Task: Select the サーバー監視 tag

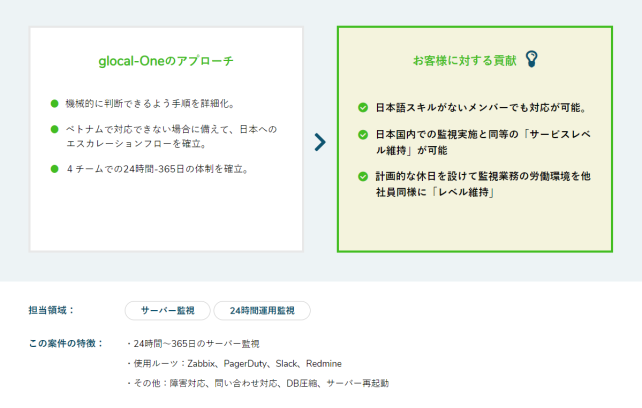Action: point(167,311)
